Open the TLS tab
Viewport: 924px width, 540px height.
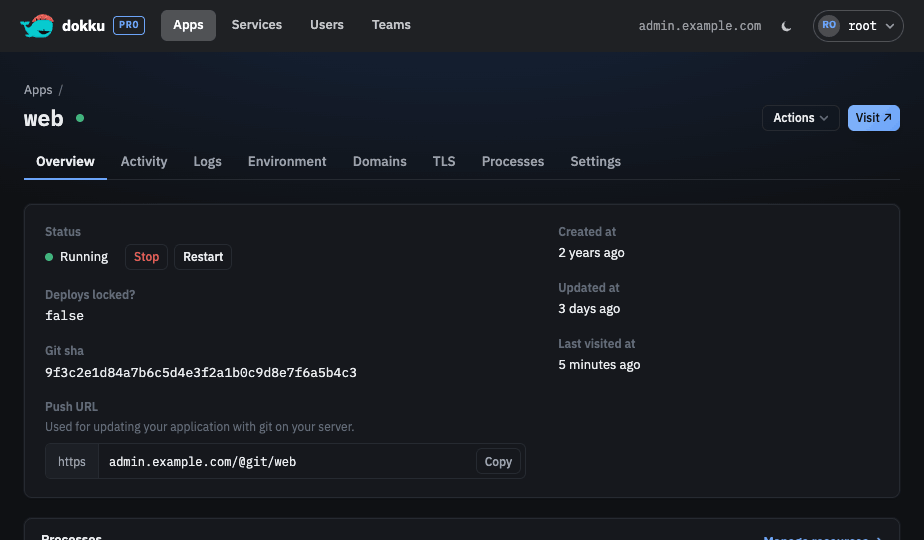coord(444,162)
